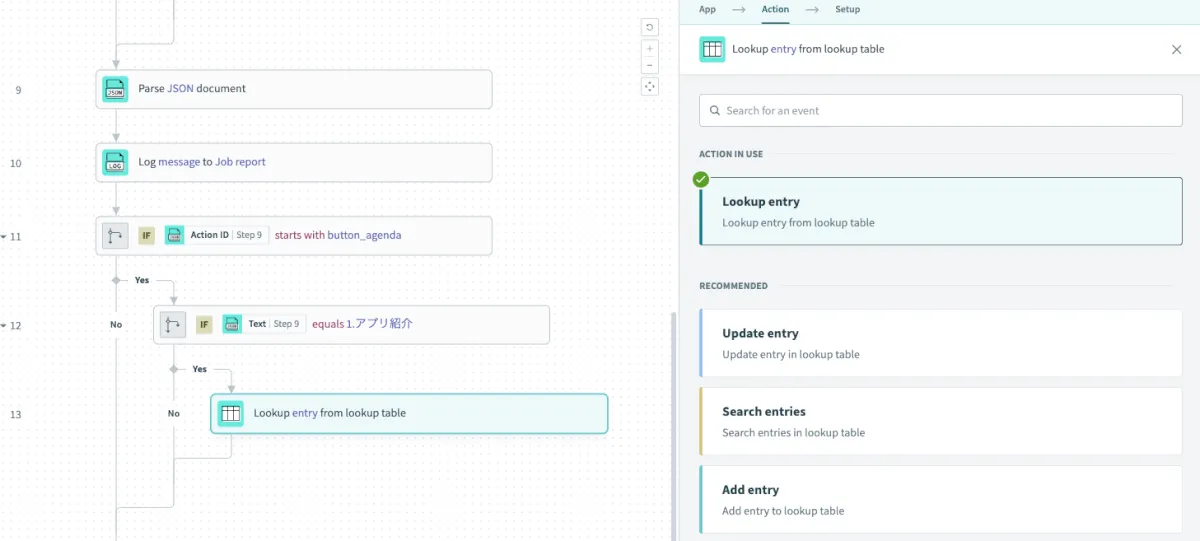Click the Log icon in step 10

pyautogui.click(x=115, y=162)
